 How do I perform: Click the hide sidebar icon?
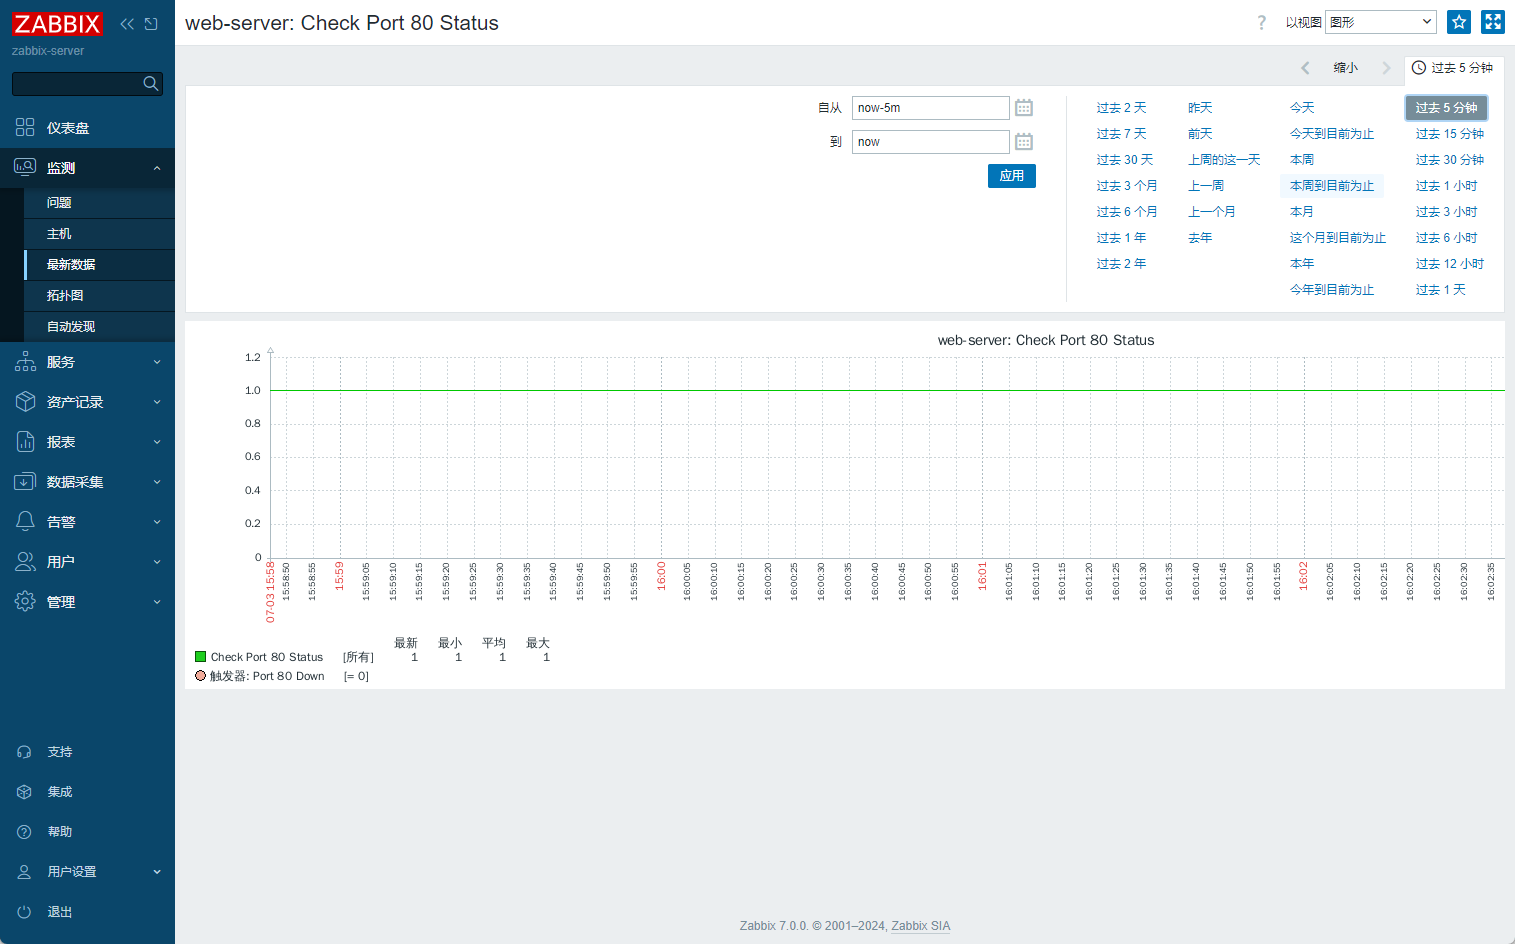click(151, 24)
